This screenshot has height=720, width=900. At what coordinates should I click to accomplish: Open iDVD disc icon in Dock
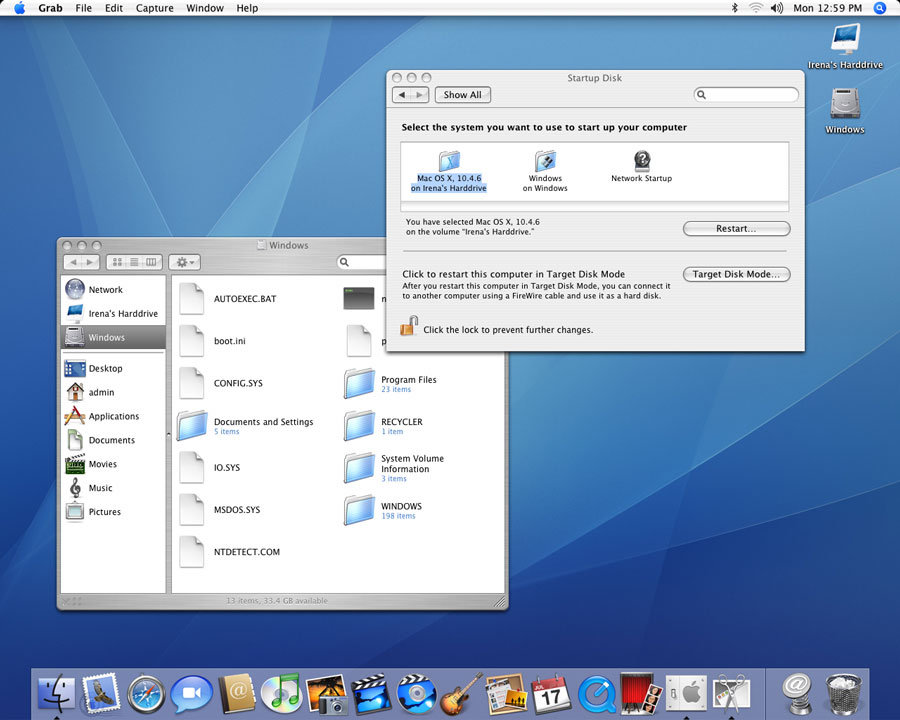pyautogui.click(x=416, y=694)
